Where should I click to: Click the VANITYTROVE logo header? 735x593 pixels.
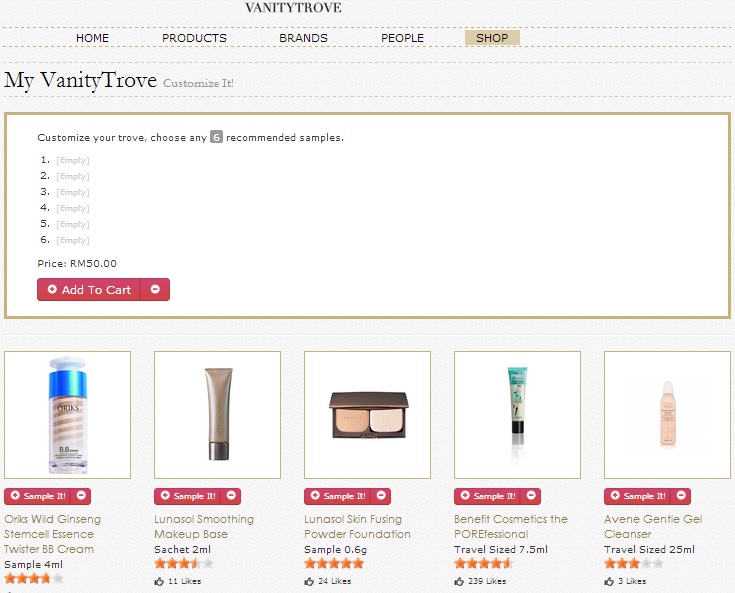click(293, 8)
